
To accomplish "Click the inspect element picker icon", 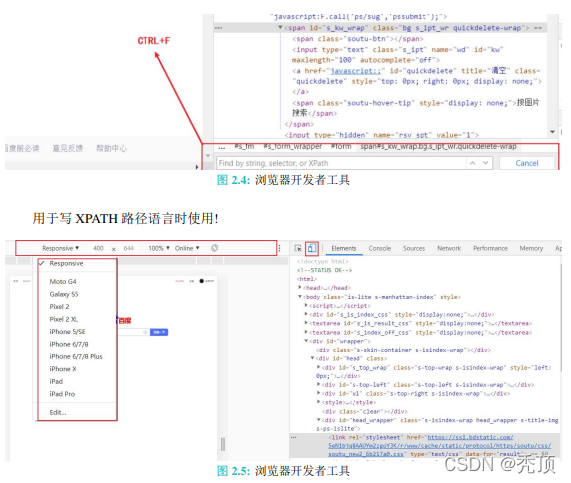I will pos(298,248).
